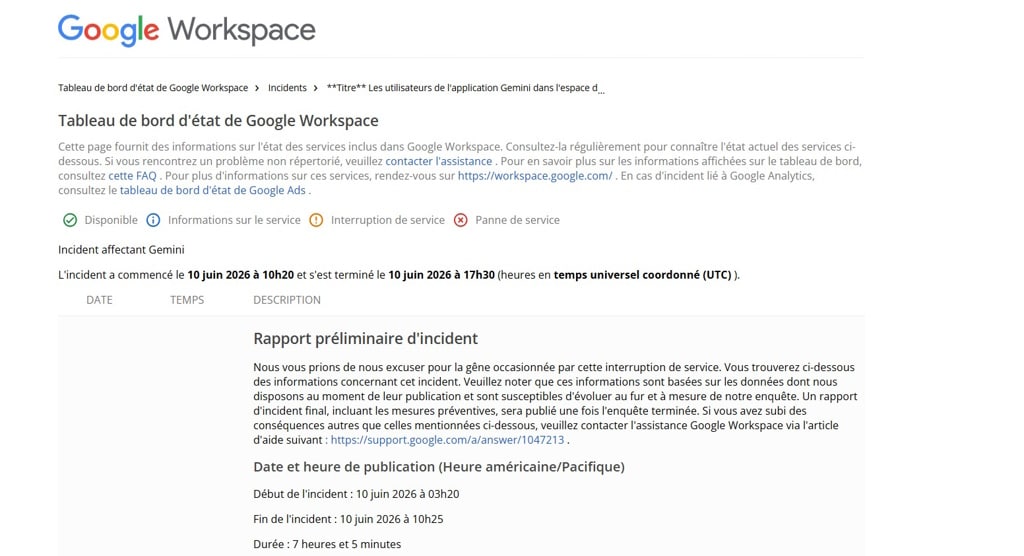Click the bold end time 10 juin 2026 à 17h30
The width and height of the screenshot is (1024, 556).
tap(441, 275)
